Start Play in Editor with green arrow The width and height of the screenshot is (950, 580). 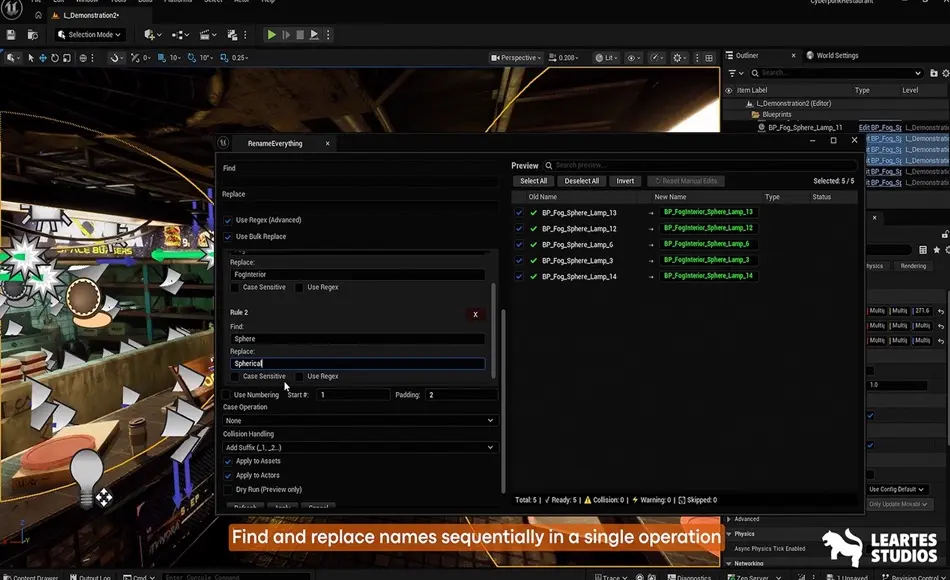click(271, 35)
